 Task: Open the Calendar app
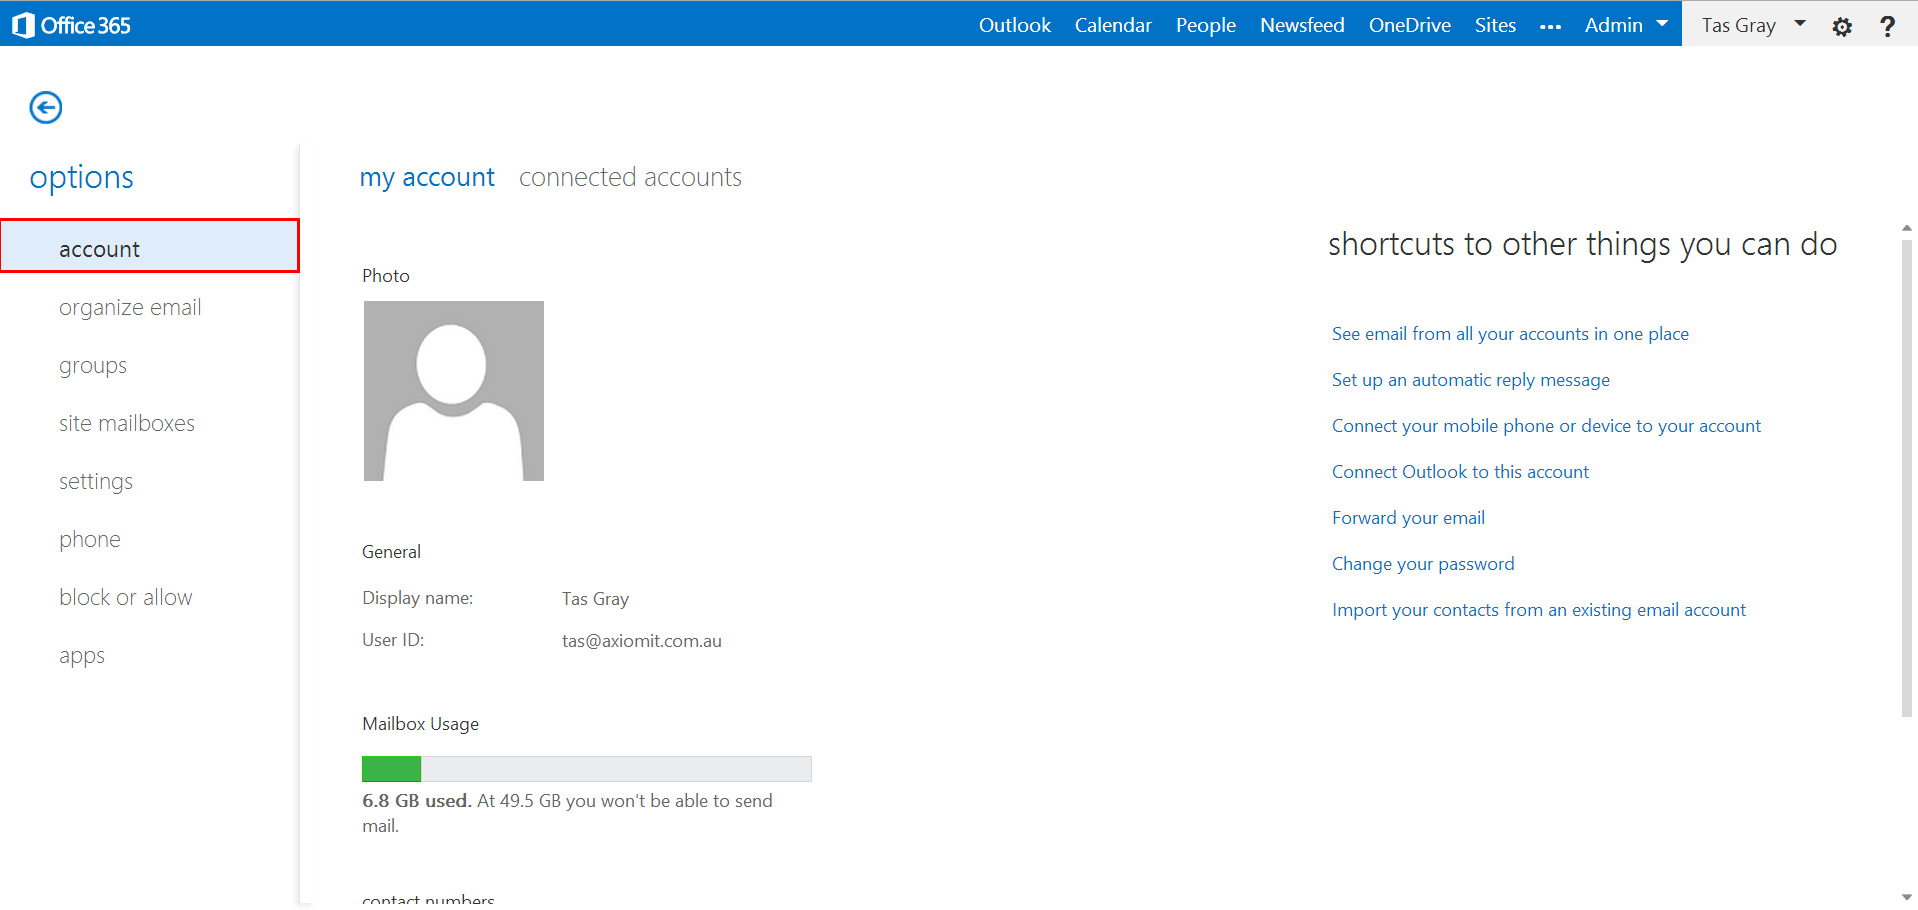click(1113, 24)
